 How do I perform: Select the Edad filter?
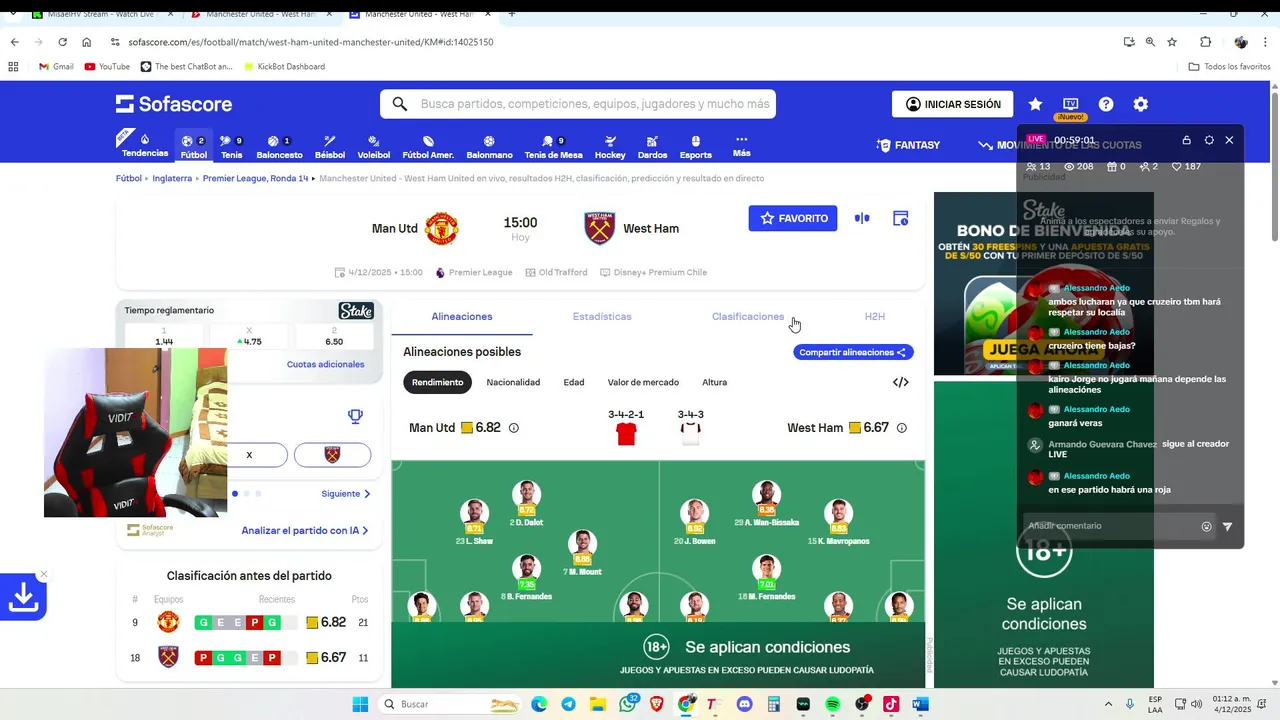(x=574, y=382)
